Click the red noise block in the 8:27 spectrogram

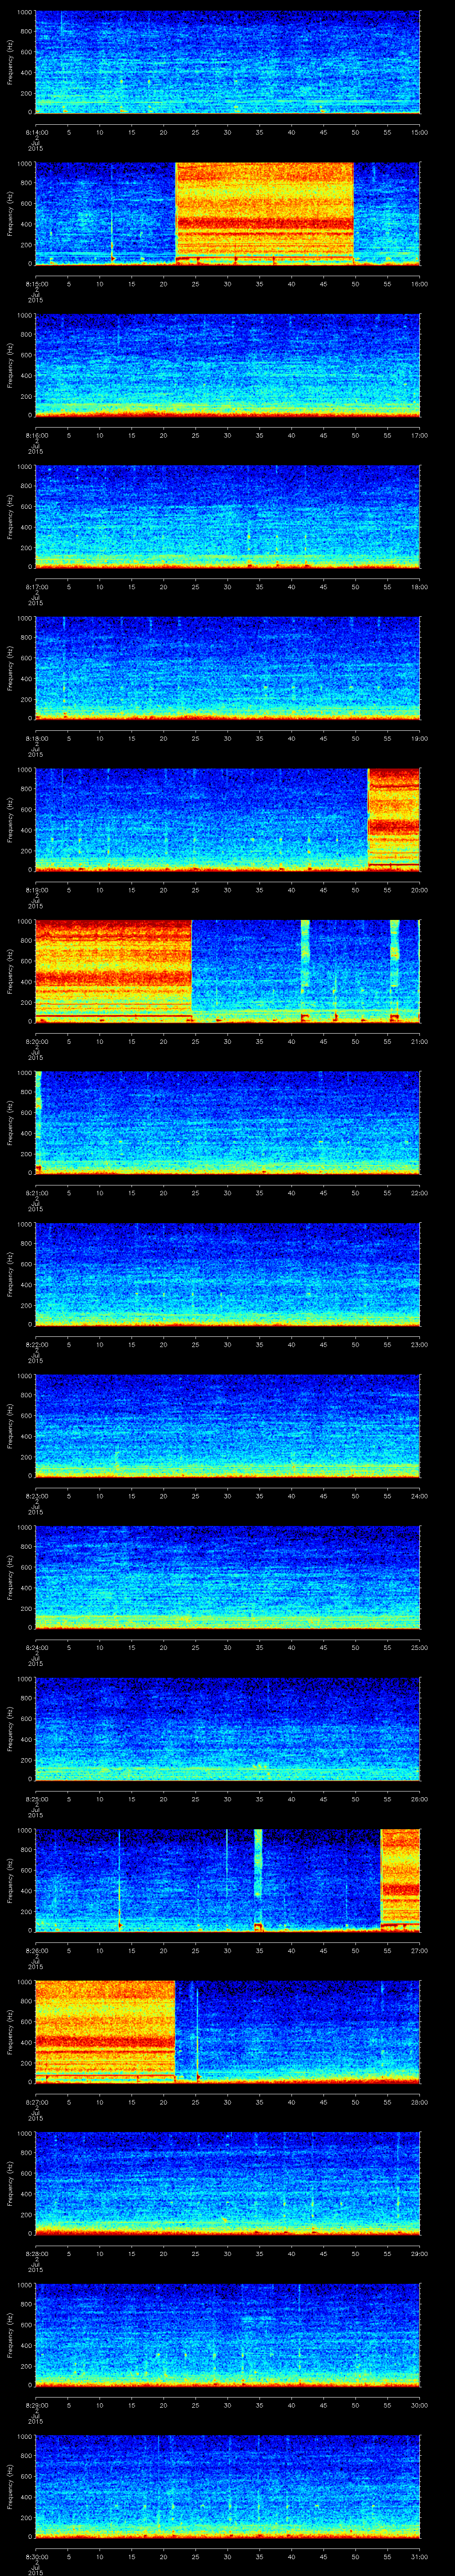tap(105, 2029)
